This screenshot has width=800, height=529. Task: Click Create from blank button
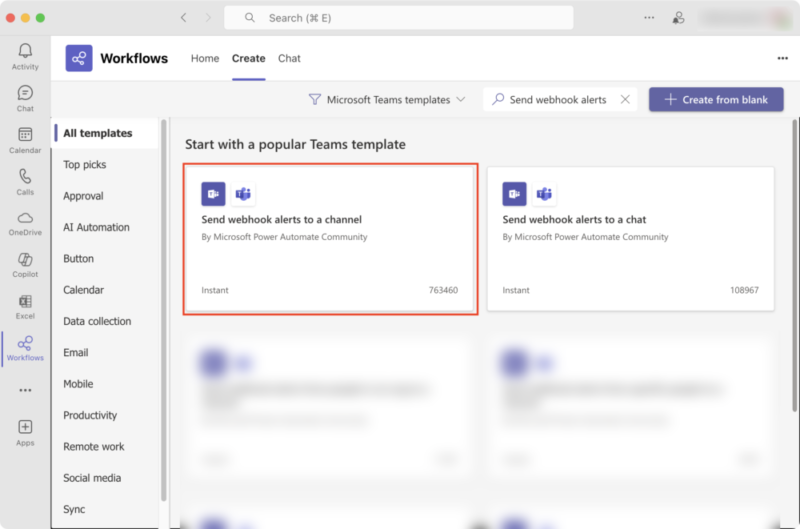pyautogui.click(x=716, y=99)
